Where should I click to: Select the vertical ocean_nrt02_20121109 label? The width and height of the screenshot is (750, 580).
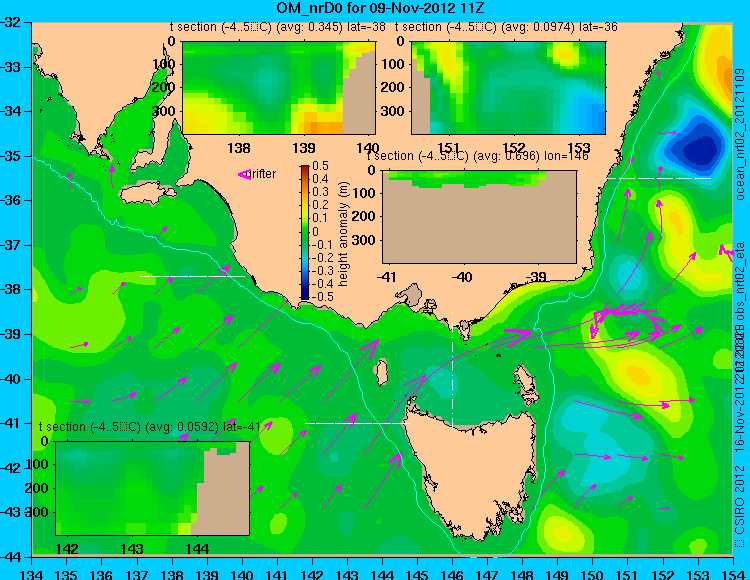click(x=740, y=134)
